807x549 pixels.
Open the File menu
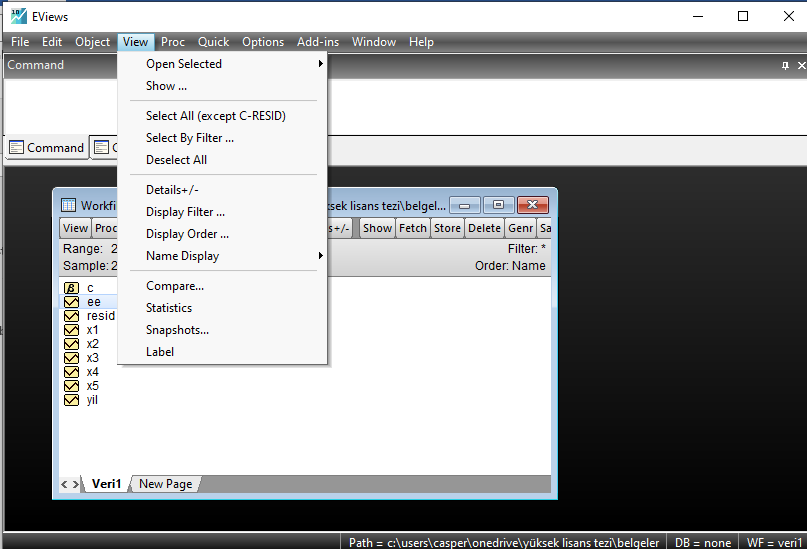click(x=20, y=42)
